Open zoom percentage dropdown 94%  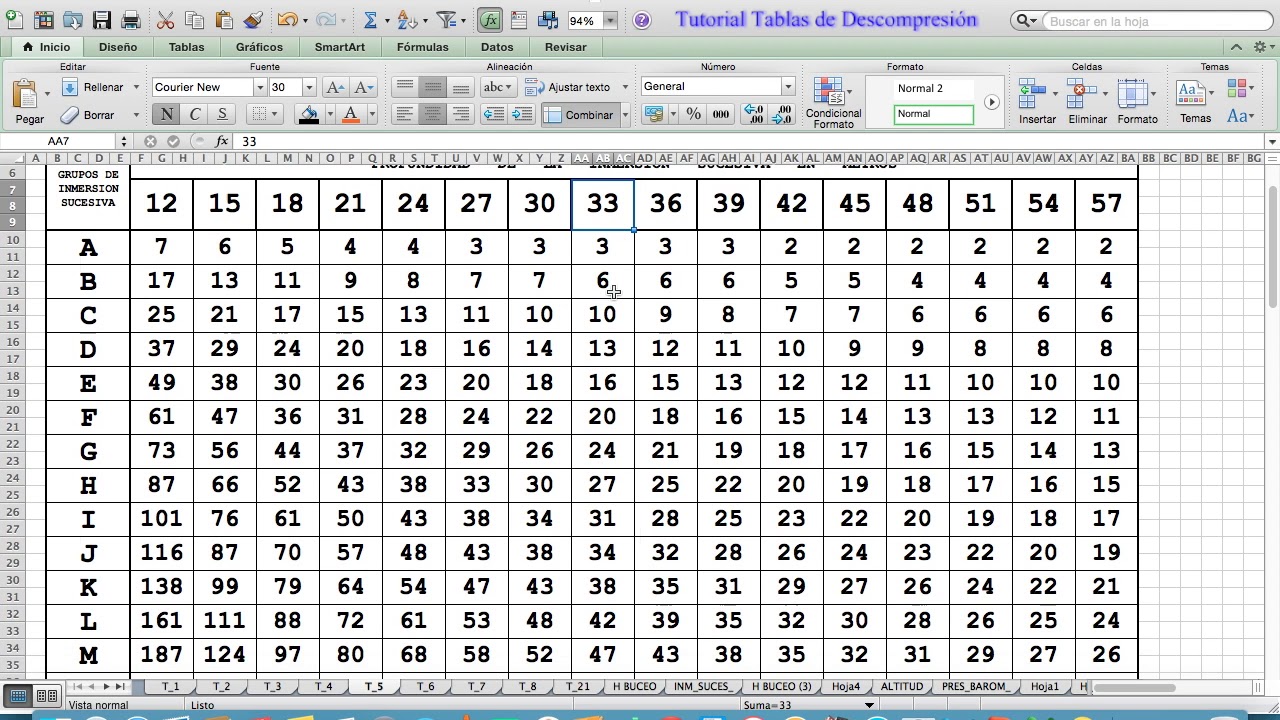click(x=610, y=20)
